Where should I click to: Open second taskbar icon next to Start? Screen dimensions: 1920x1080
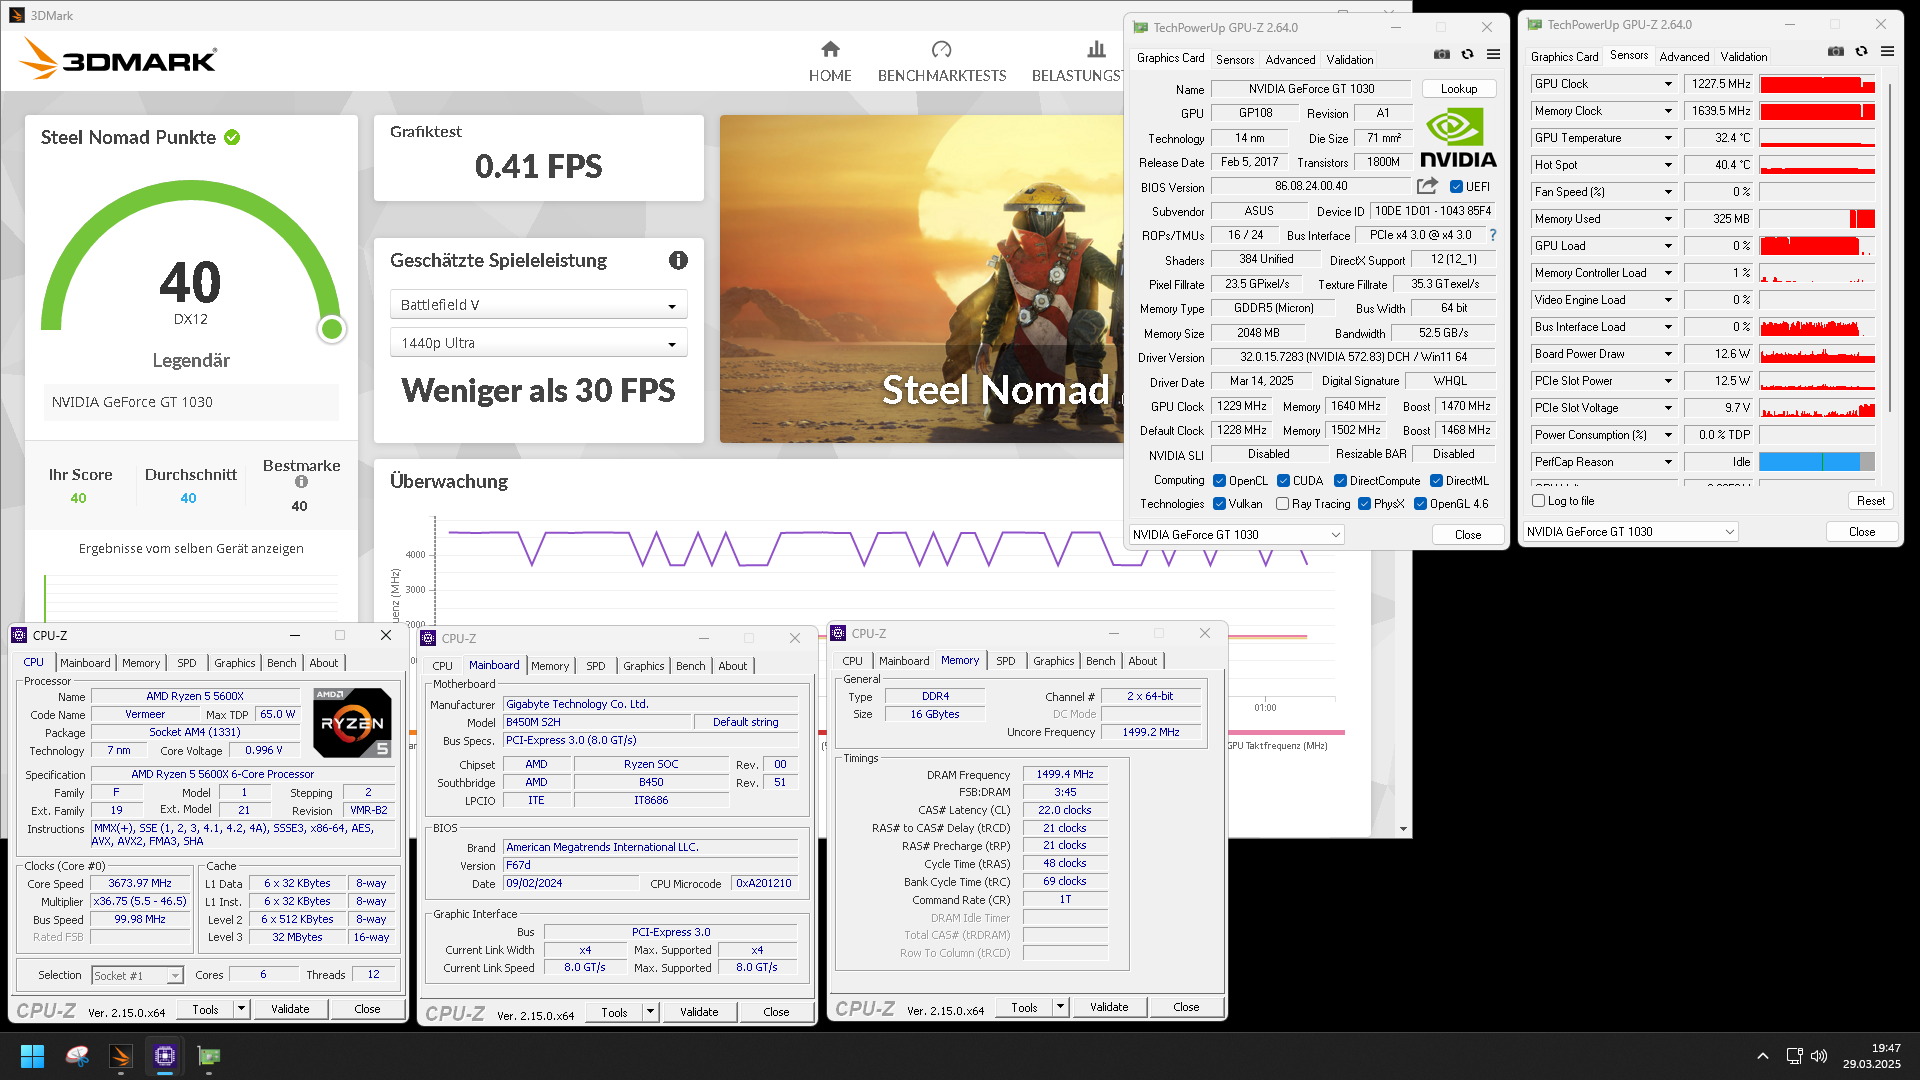pyautogui.click(x=77, y=1056)
